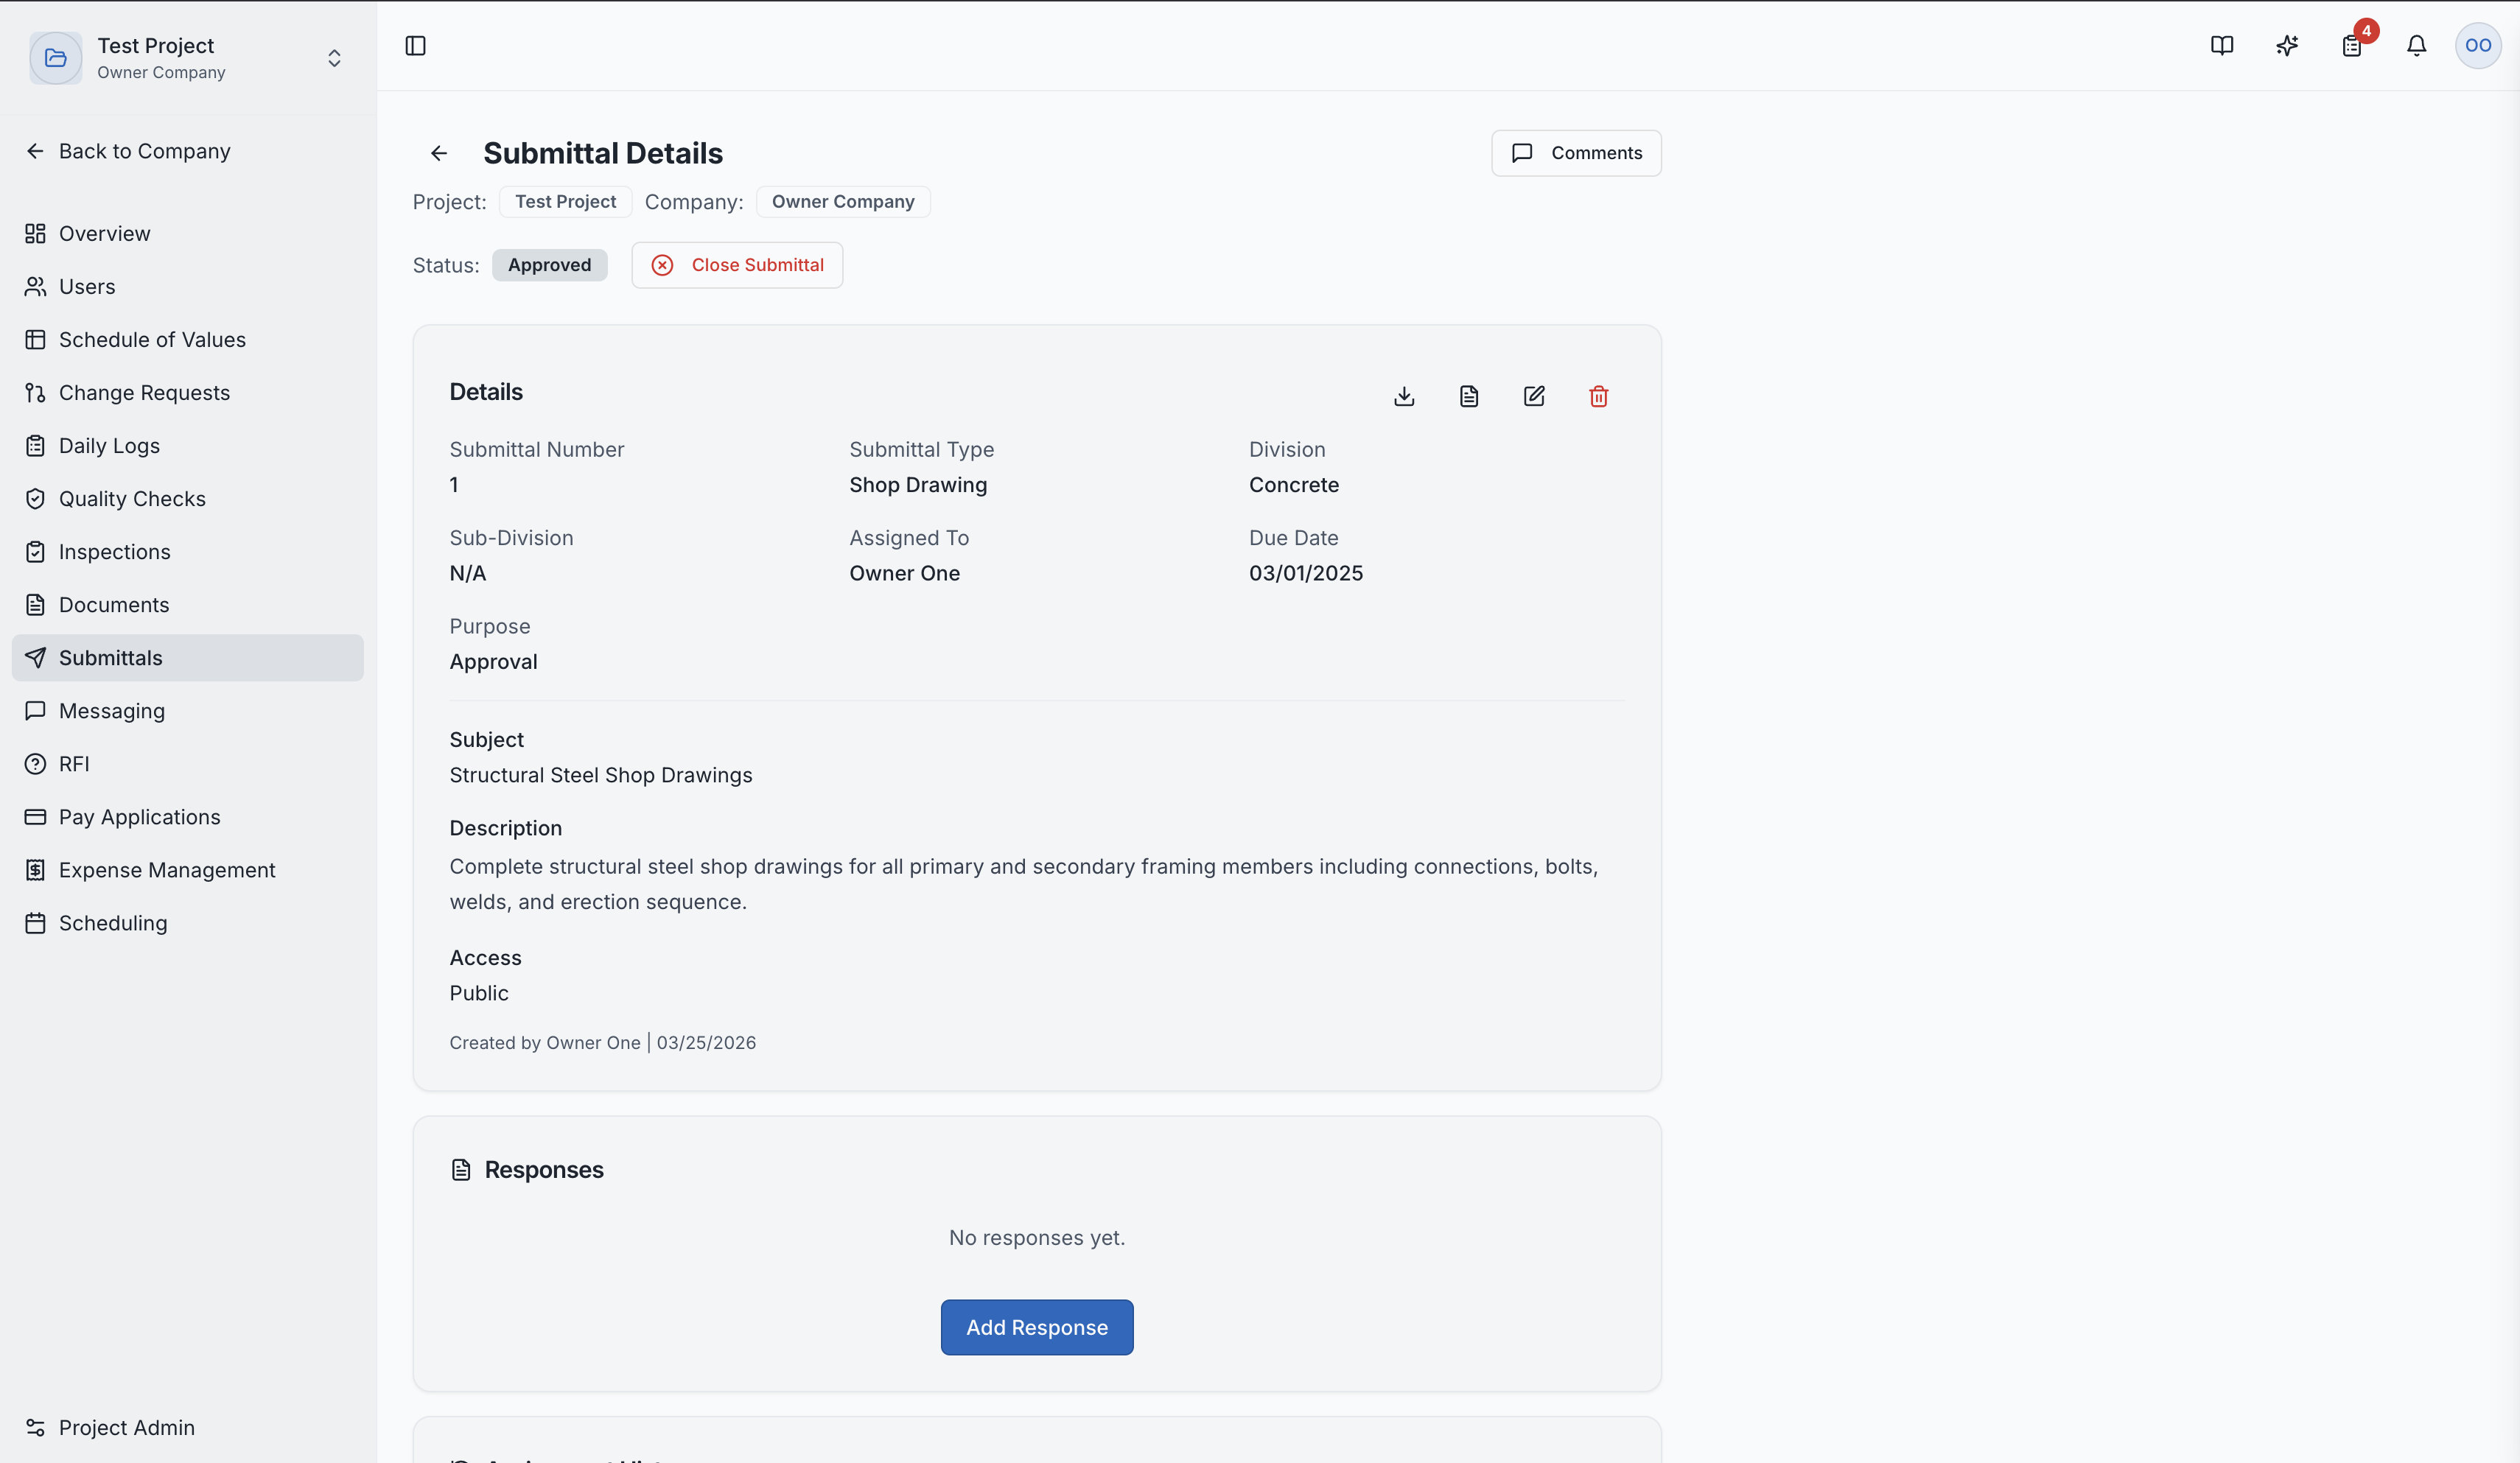This screenshot has width=2520, height=1463.
Task: Delete submittal using red trash icon
Action: point(1599,397)
